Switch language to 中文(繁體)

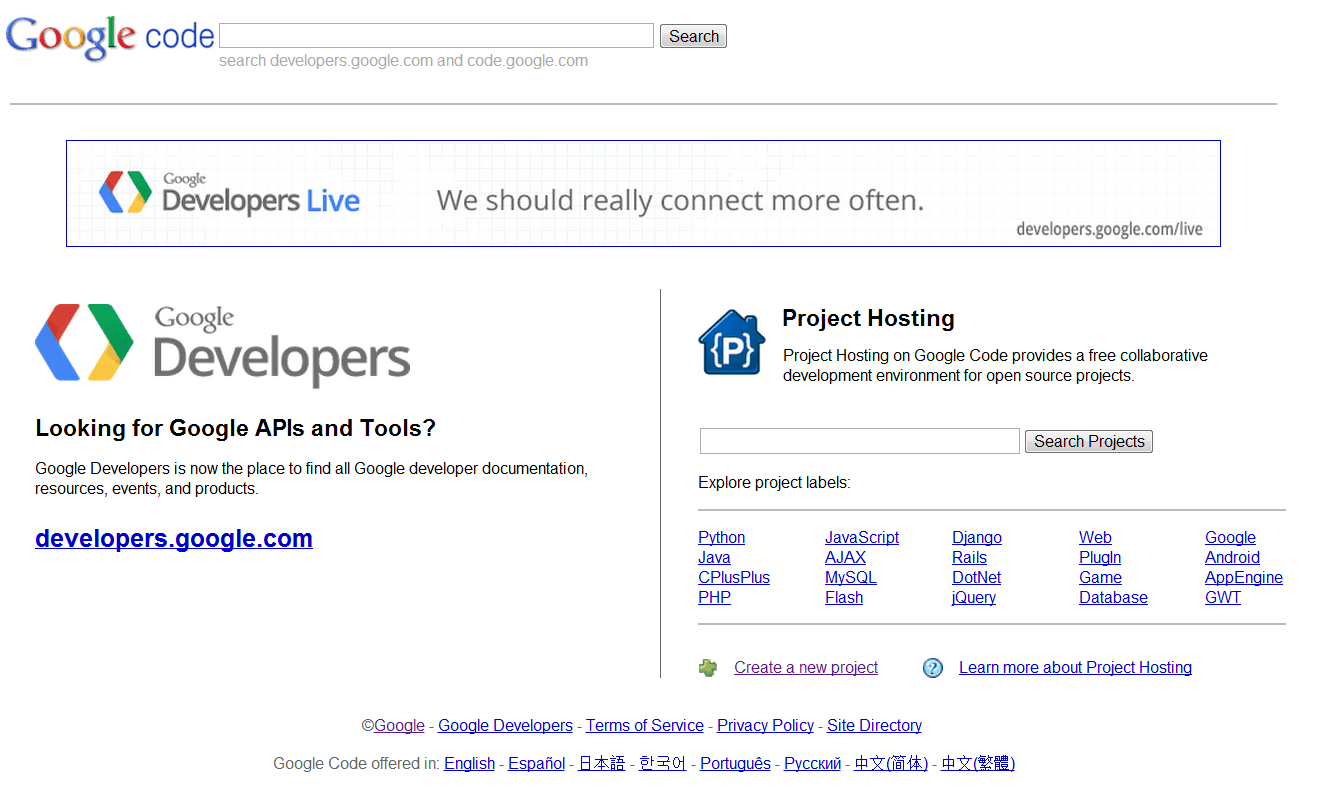point(978,764)
